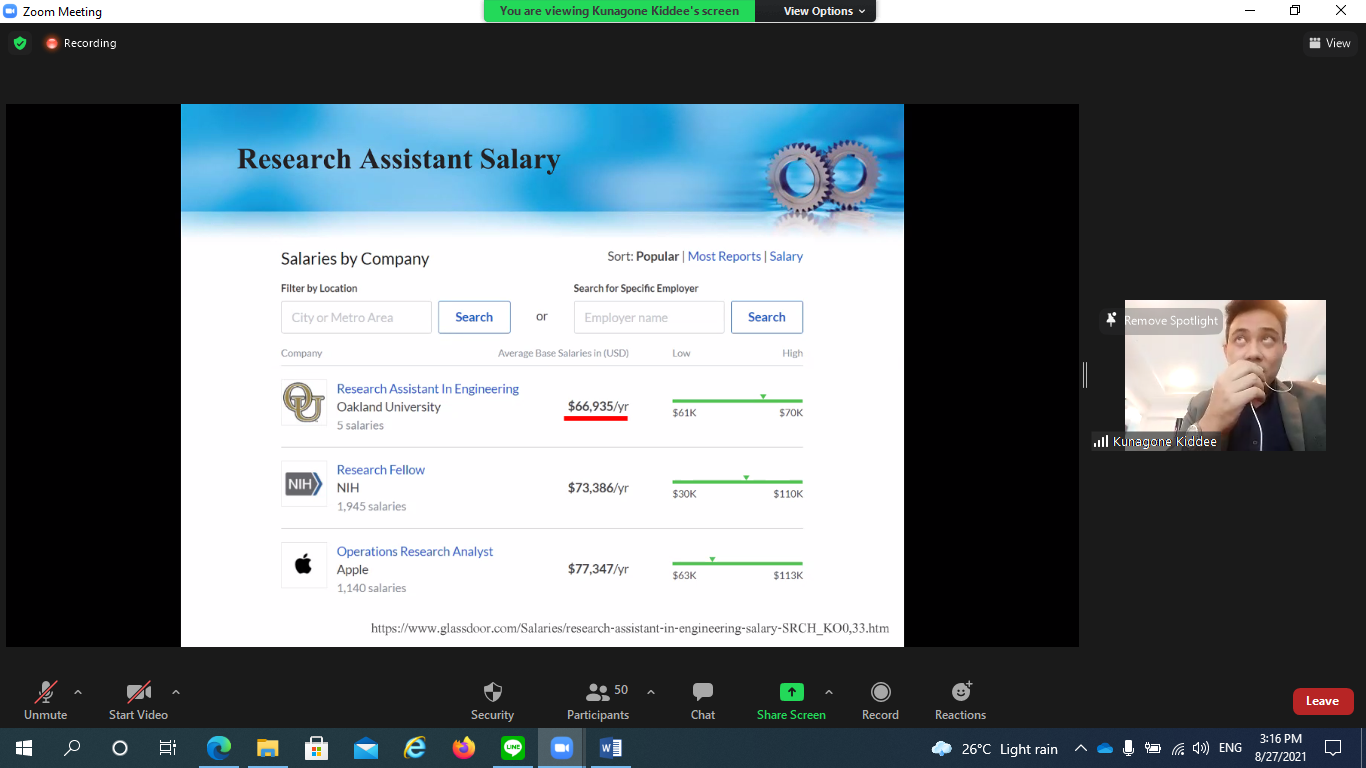Expand audio settings arrow beside Unmute
This screenshot has width=1366, height=768.
pos(78,692)
